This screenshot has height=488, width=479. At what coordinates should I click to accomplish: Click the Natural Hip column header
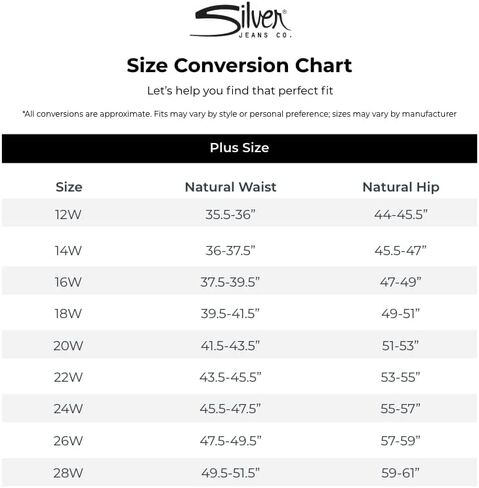click(x=401, y=187)
